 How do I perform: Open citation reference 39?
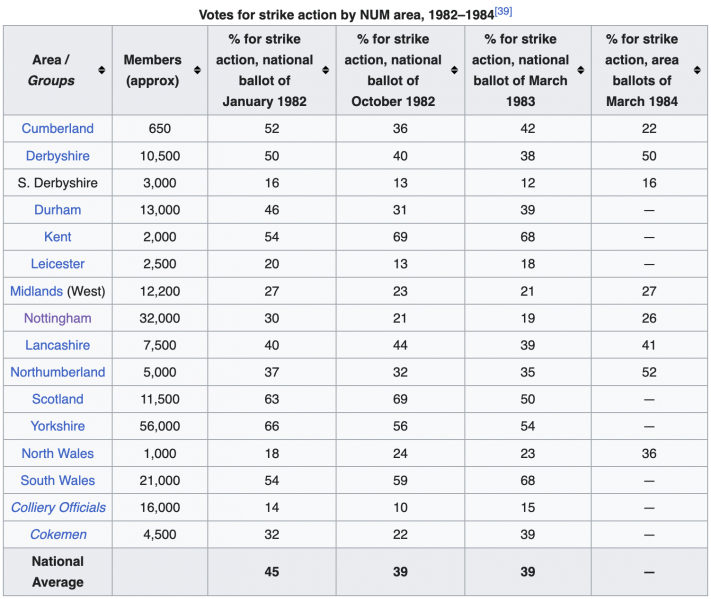click(x=503, y=11)
